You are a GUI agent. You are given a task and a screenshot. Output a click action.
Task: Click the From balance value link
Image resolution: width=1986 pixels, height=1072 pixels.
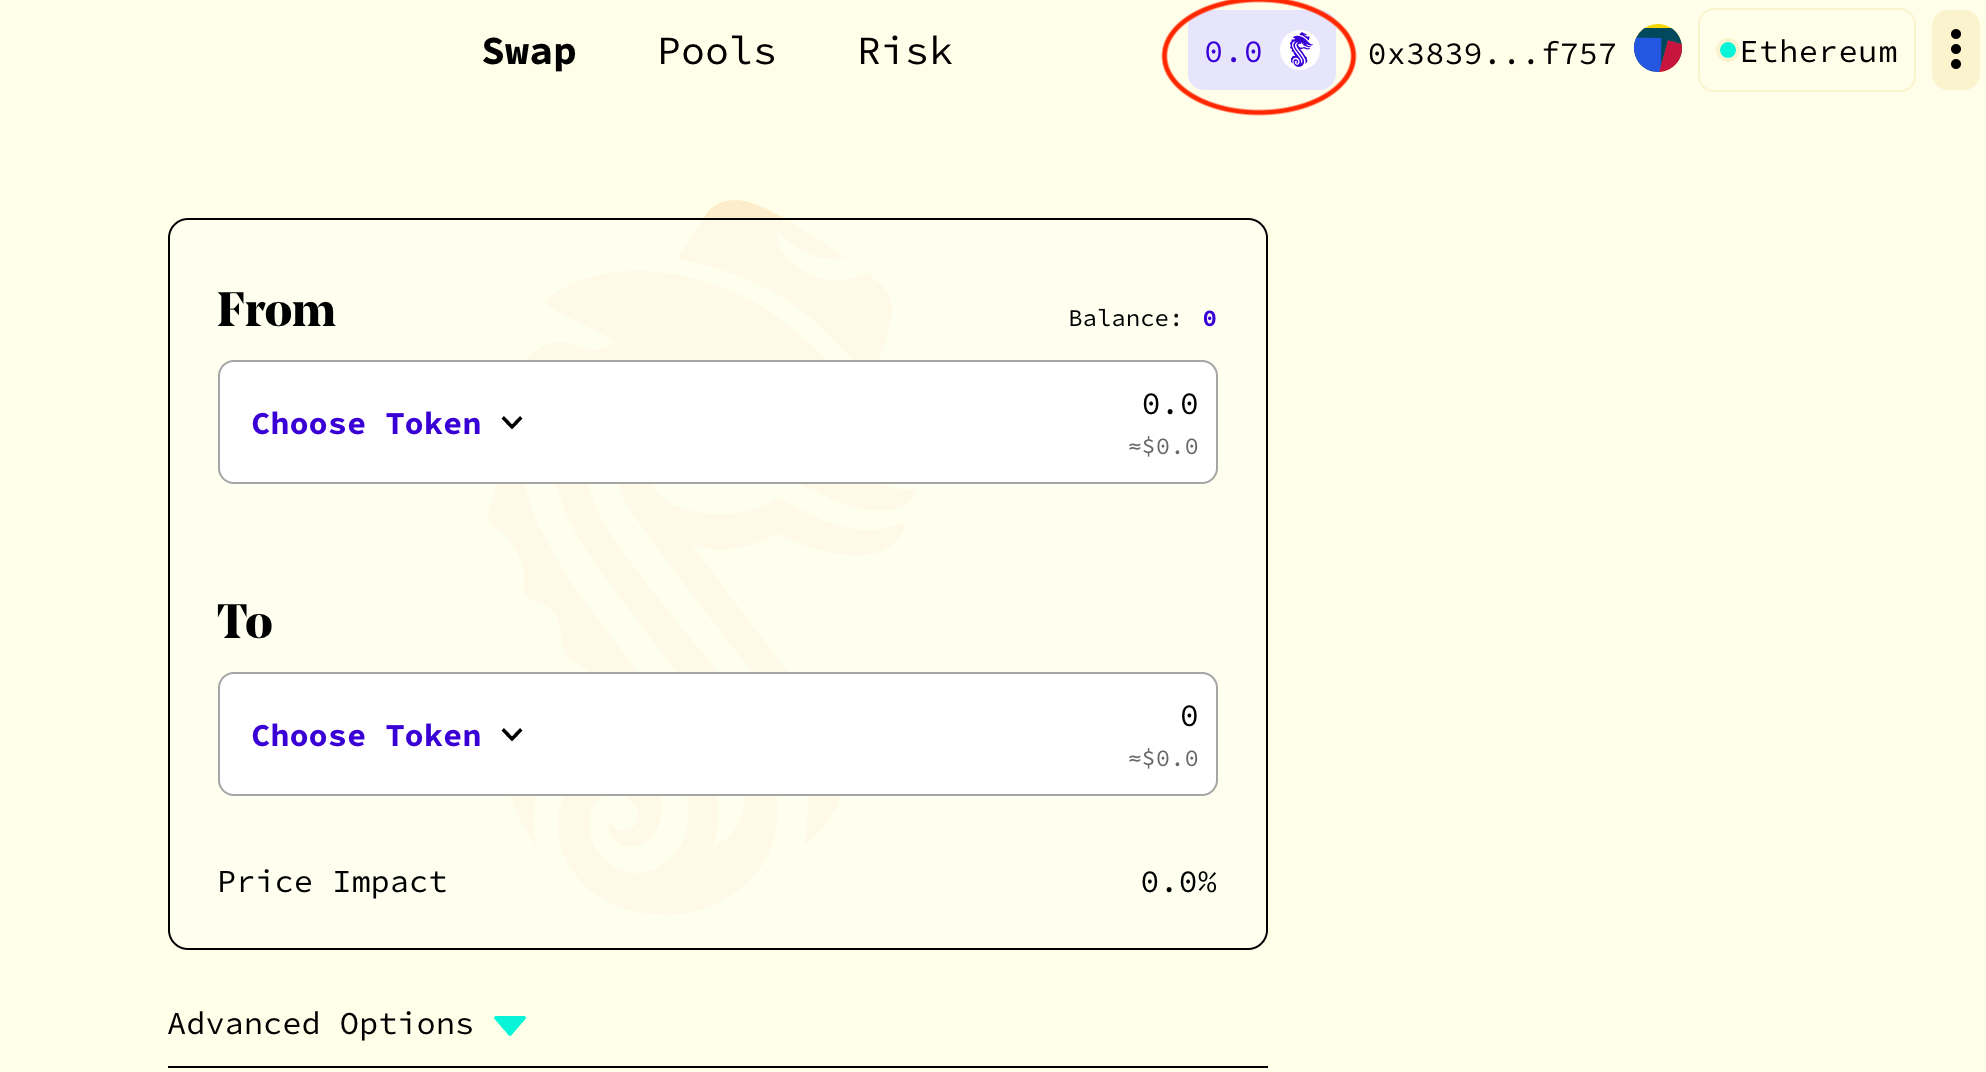[1209, 319]
